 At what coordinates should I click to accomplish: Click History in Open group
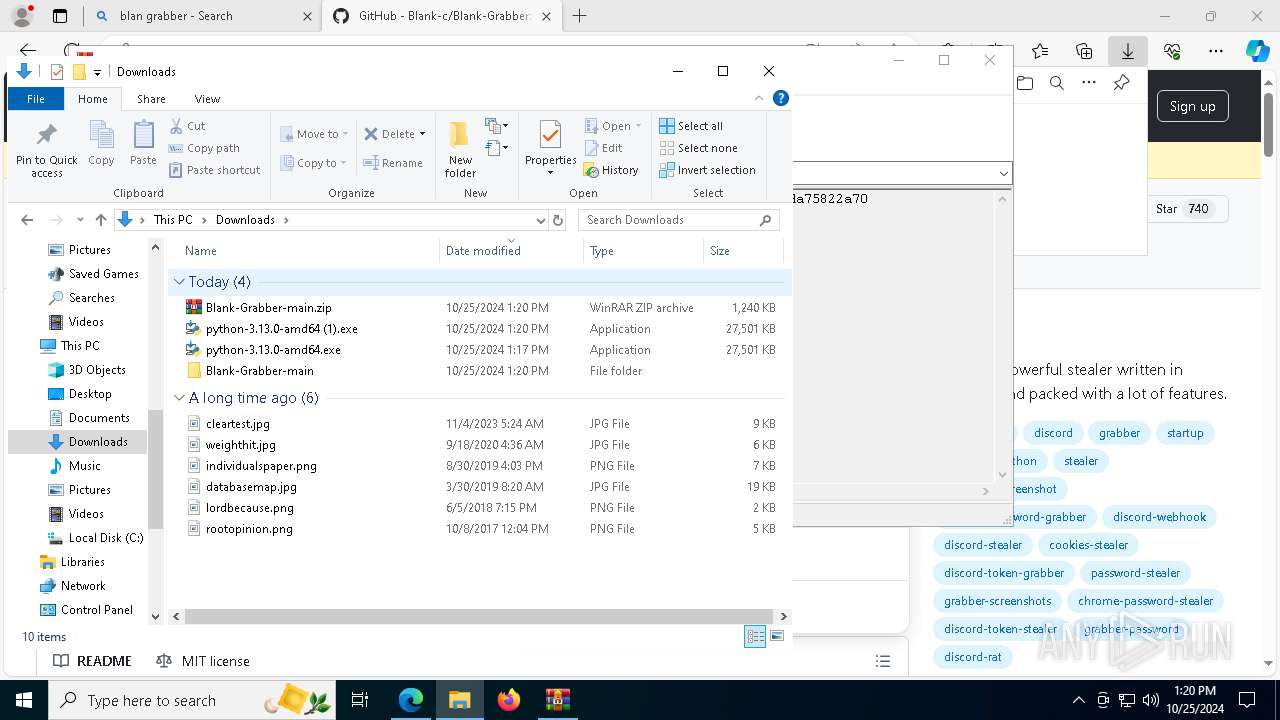611,170
